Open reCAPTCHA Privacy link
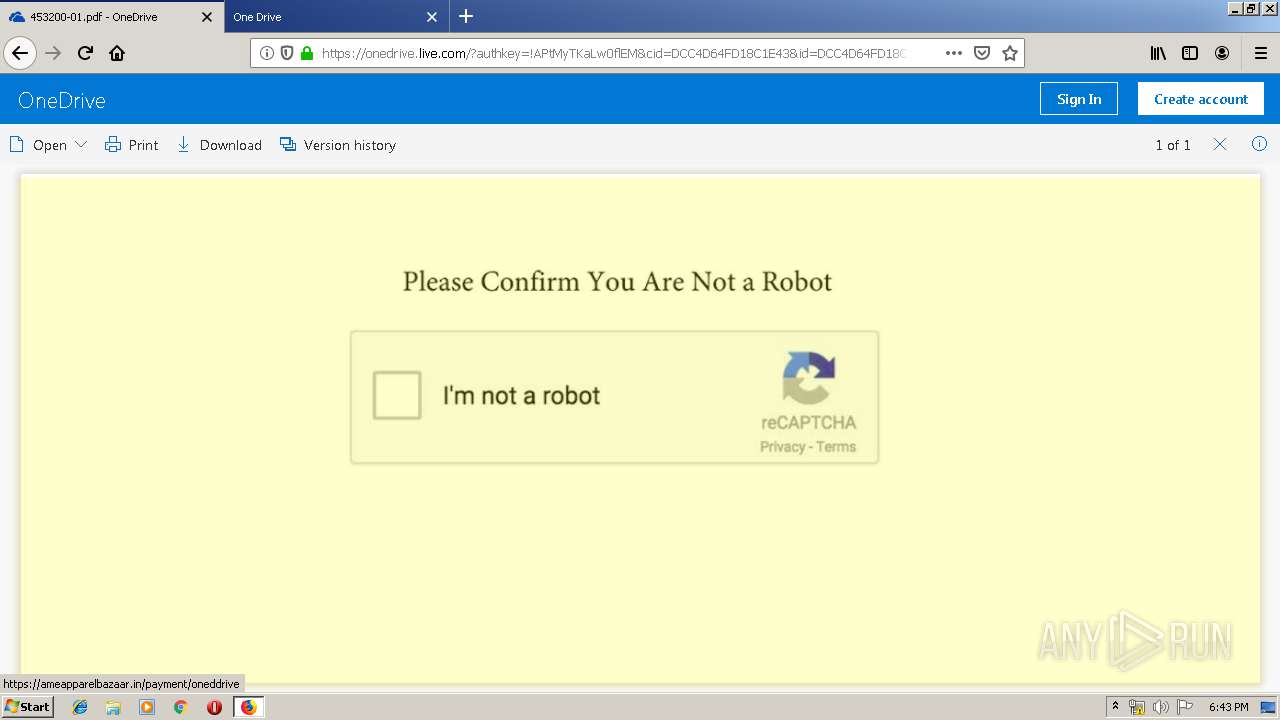This screenshot has width=1280, height=720. pos(782,447)
